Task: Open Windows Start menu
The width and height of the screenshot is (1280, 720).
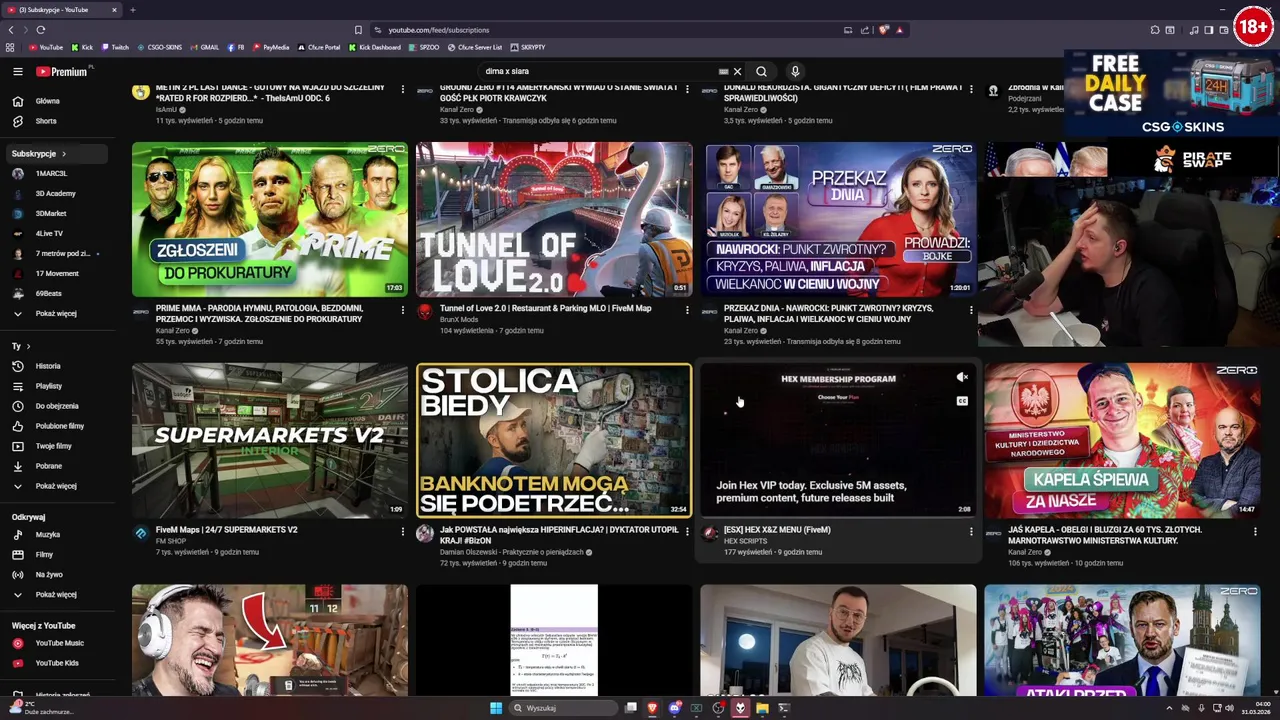Action: 495,708
